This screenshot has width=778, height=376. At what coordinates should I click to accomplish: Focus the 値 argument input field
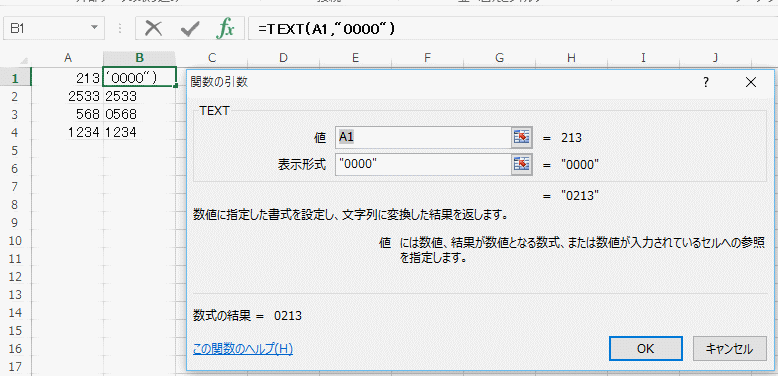click(423, 137)
